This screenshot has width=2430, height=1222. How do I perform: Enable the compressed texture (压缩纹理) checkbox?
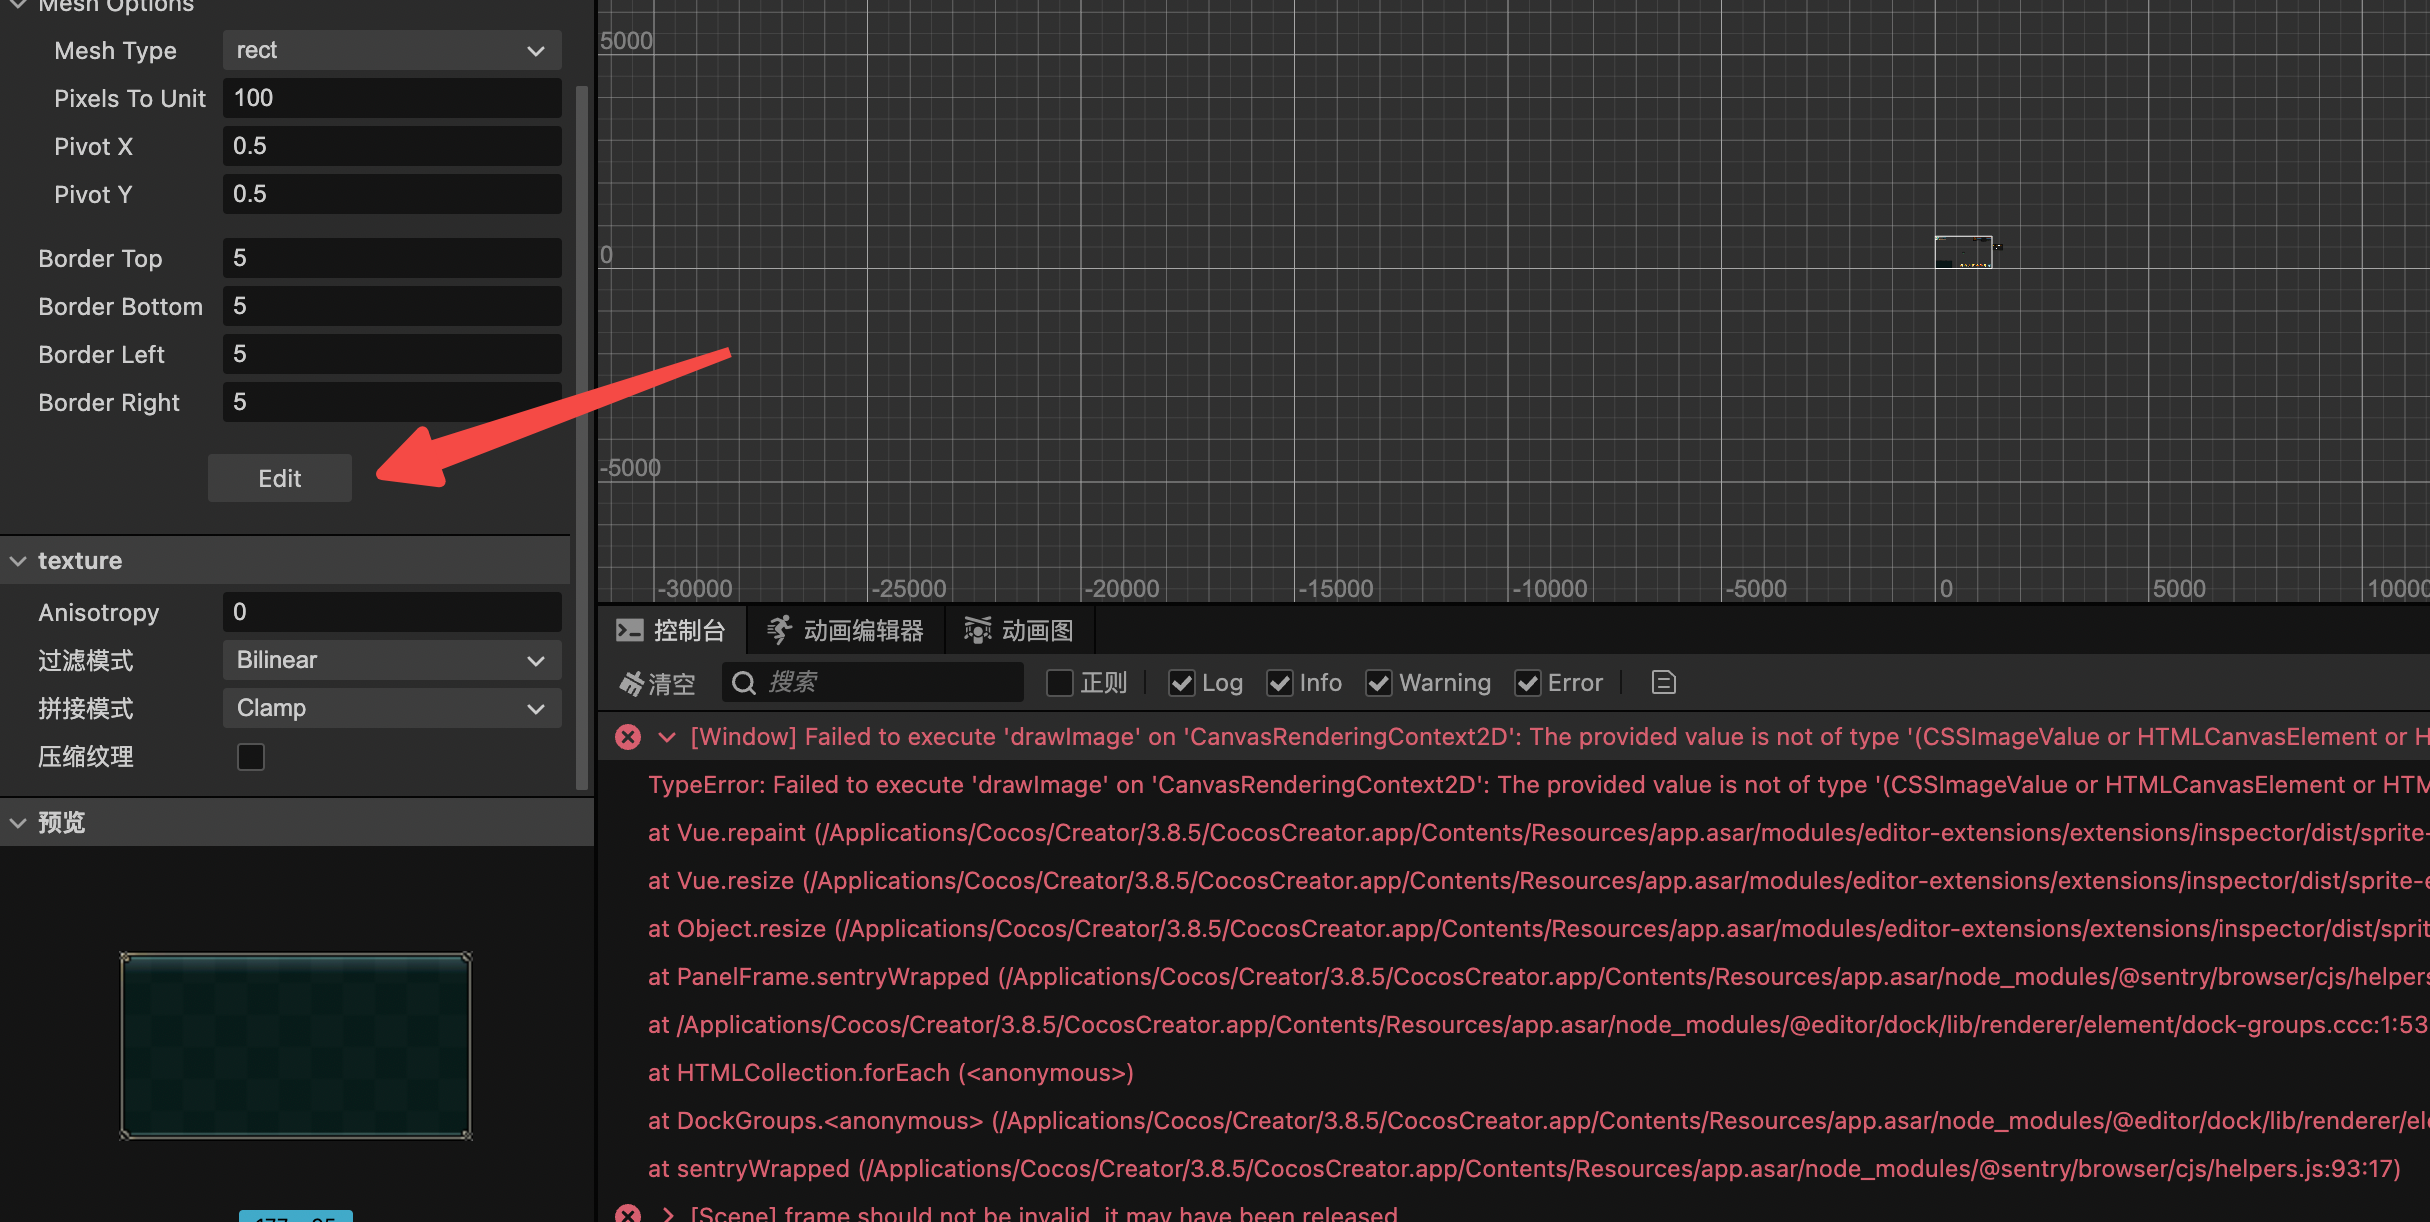251,757
